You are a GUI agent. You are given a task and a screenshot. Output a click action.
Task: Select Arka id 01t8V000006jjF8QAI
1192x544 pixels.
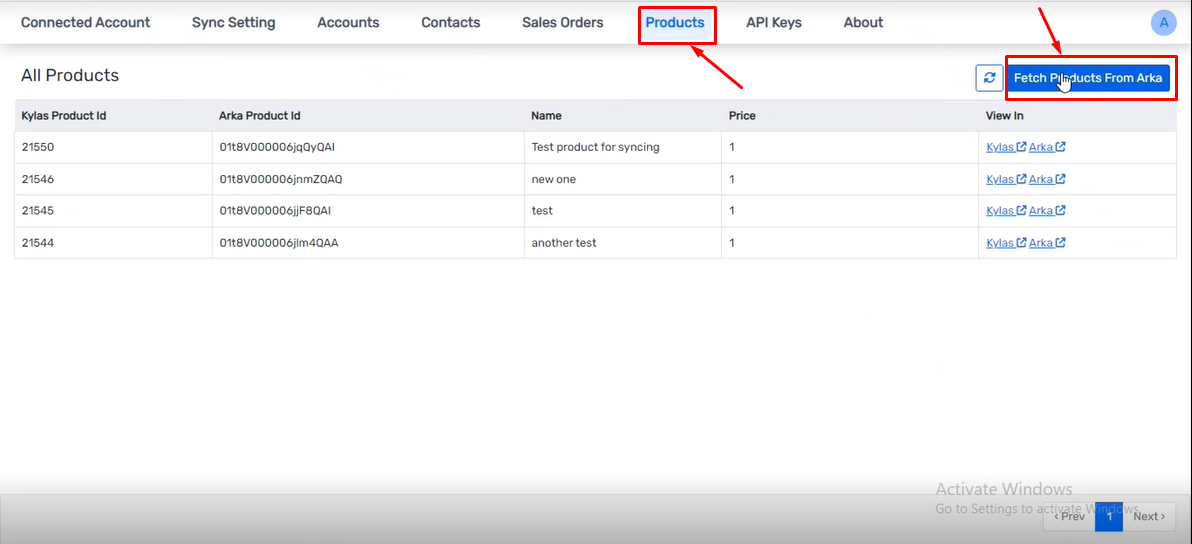[274, 210]
